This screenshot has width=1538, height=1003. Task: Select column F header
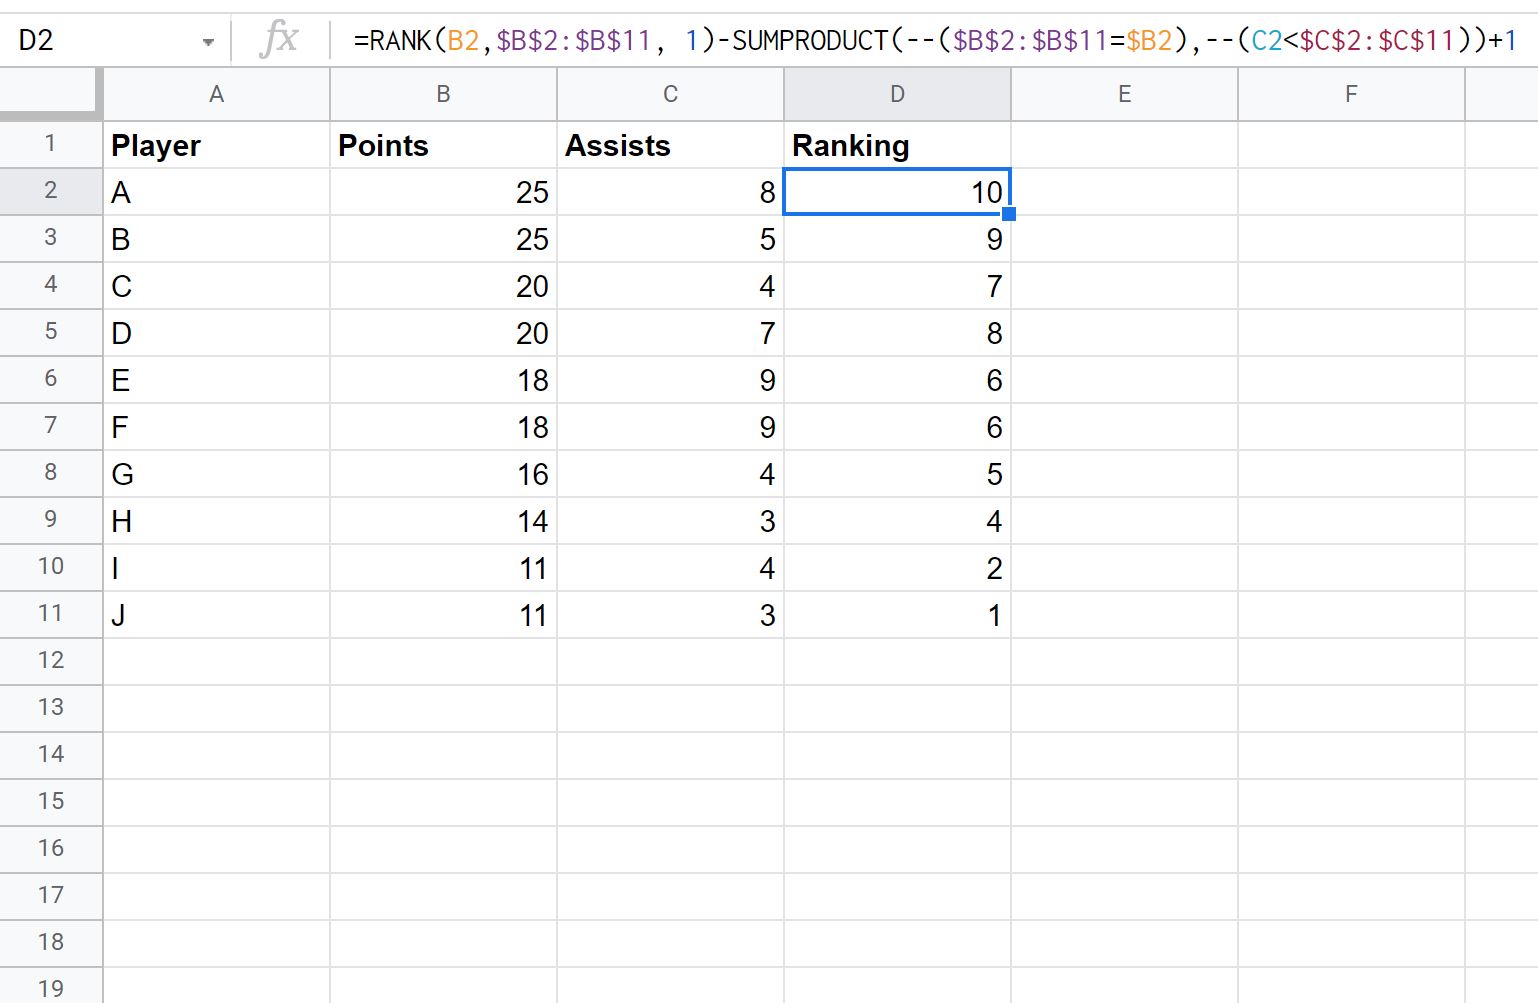pos(1351,94)
